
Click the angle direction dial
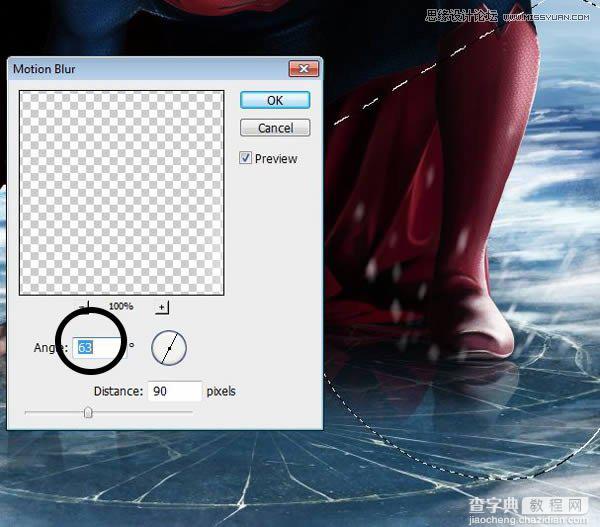pyautogui.click(x=169, y=348)
